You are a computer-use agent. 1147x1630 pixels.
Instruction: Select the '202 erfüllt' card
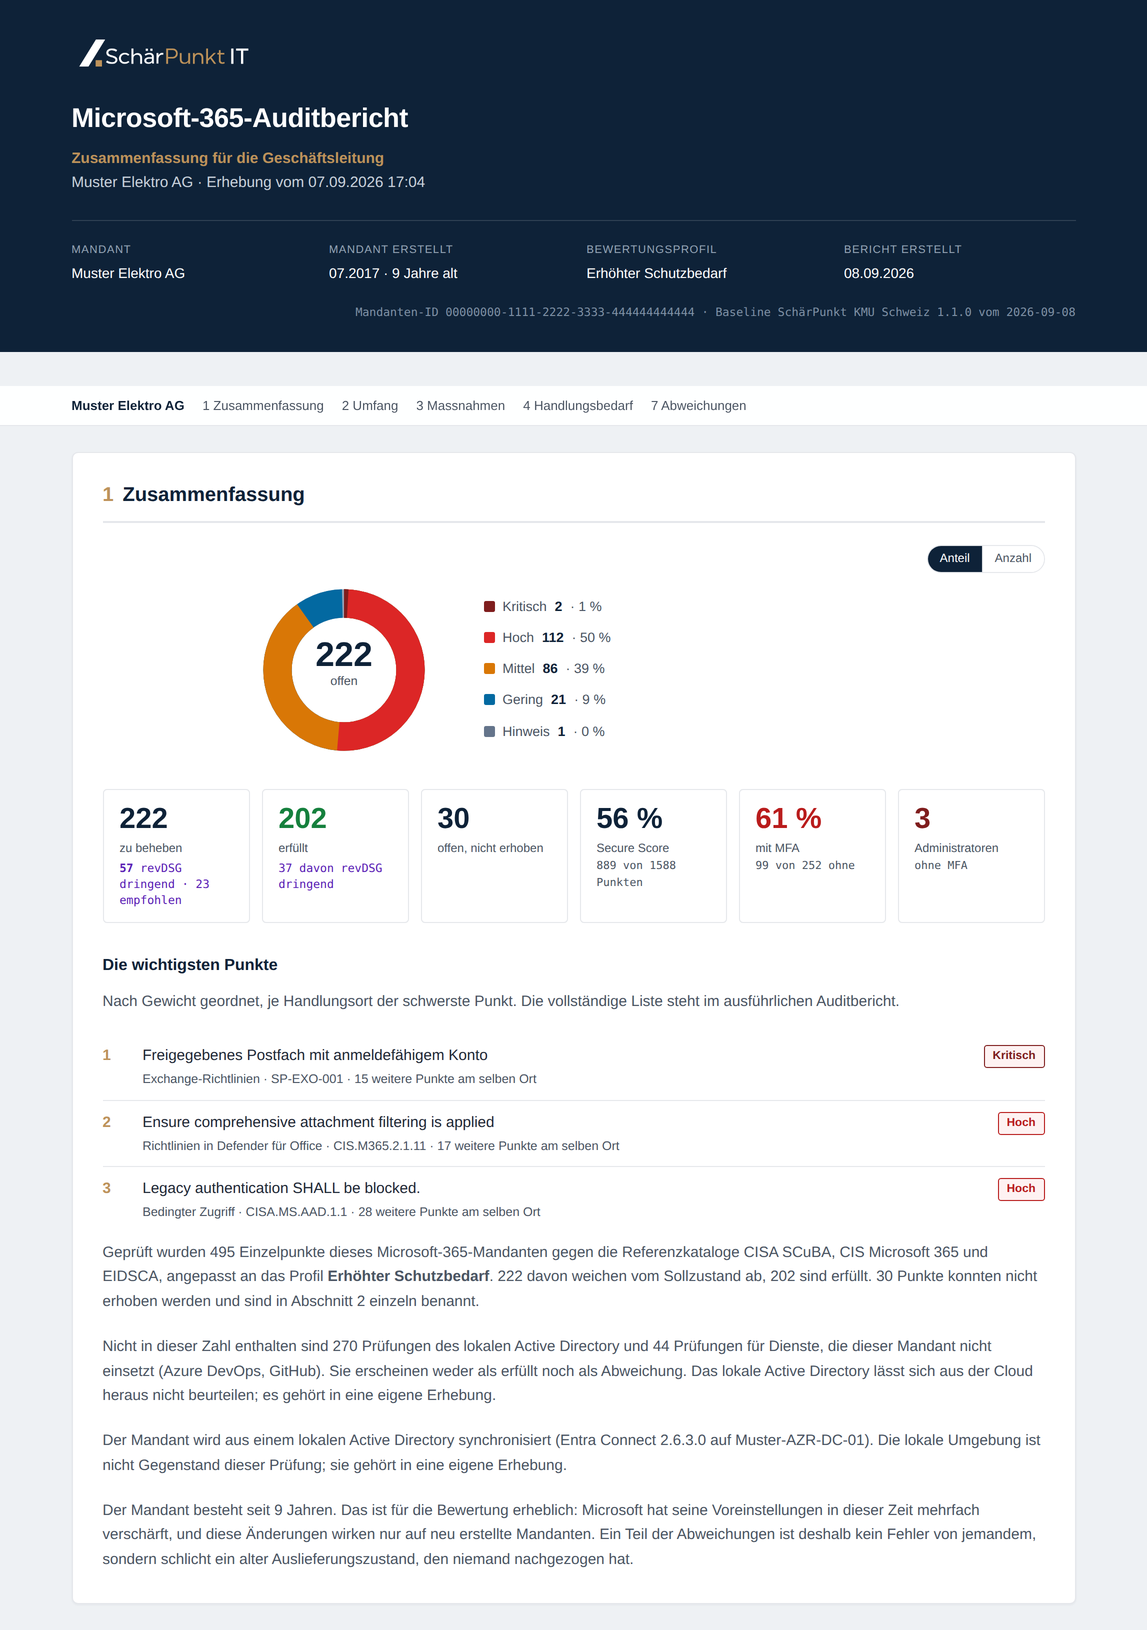[x=335, y=856]
